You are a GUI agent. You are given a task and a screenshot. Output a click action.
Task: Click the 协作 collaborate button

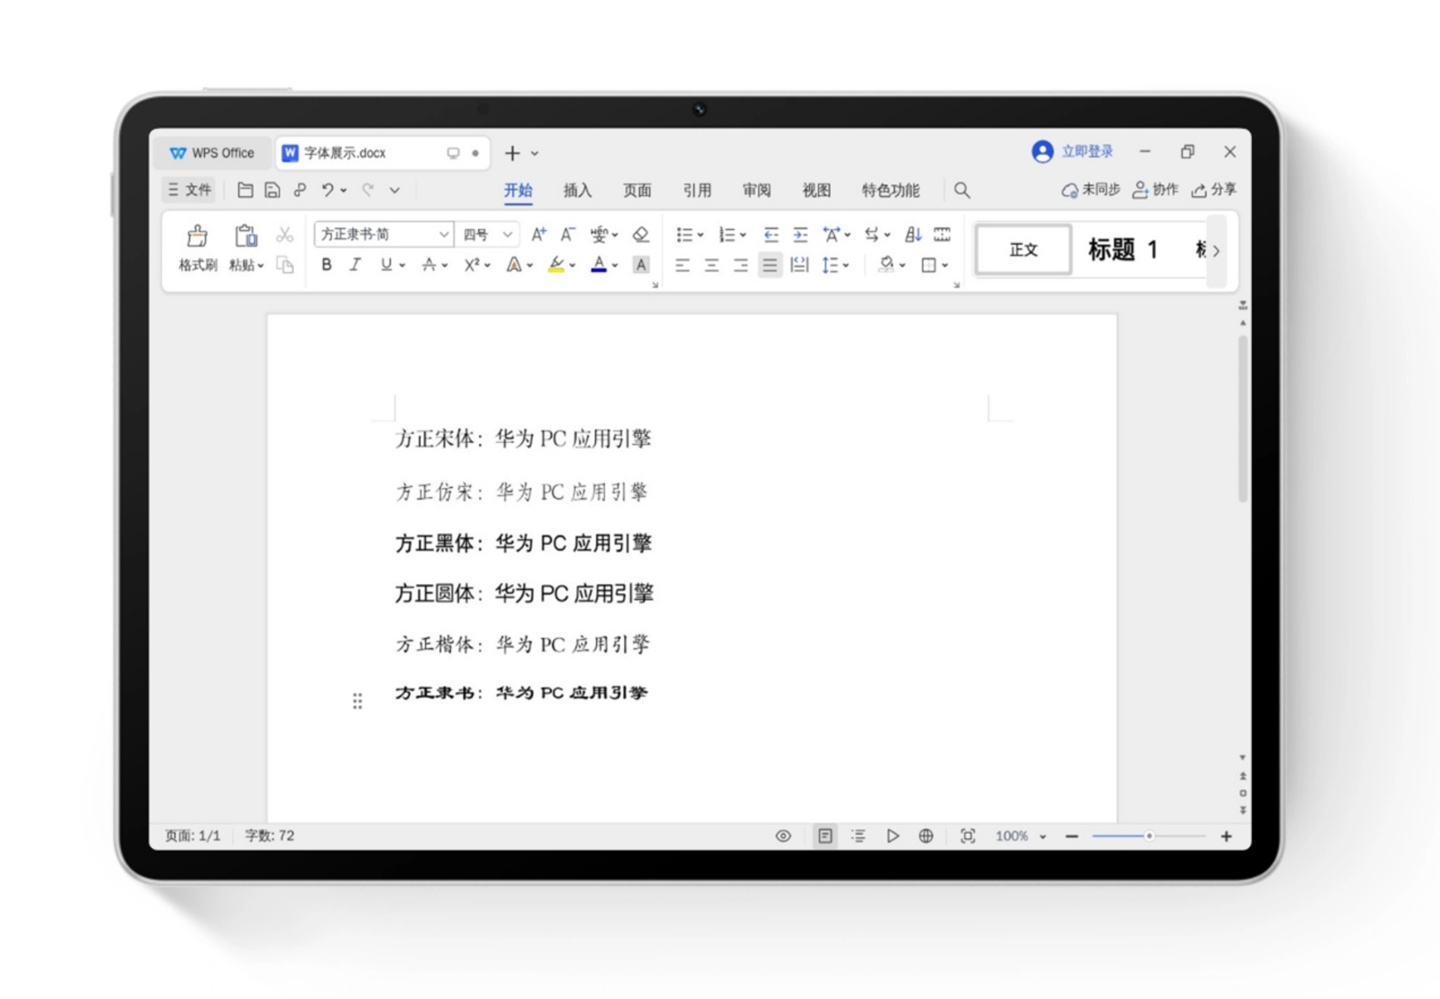coord(1155,189)
